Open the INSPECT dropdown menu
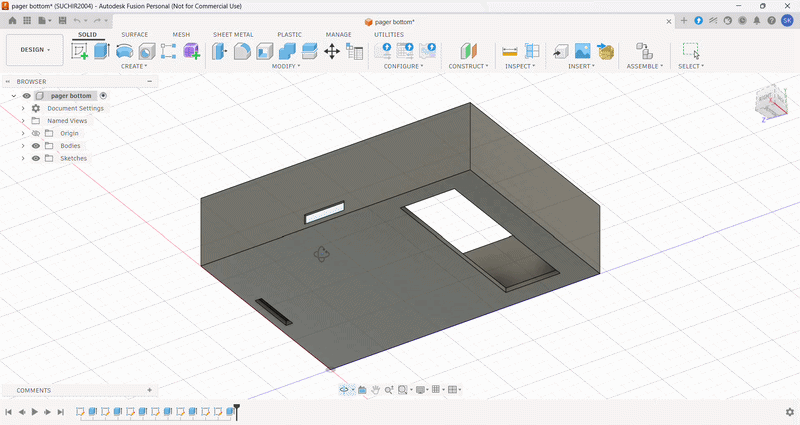Screen dimensions: 800x425 click(x=520, y=66)
